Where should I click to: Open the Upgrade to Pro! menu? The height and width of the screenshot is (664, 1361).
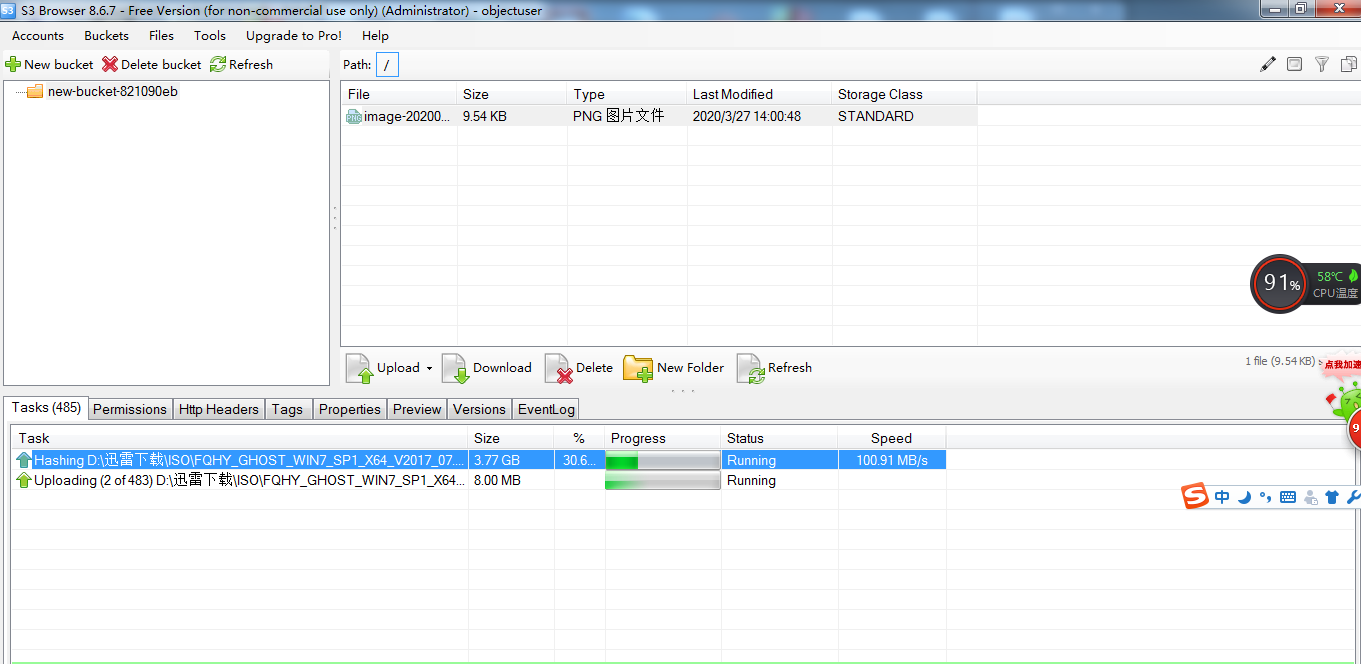coord(294,35)
